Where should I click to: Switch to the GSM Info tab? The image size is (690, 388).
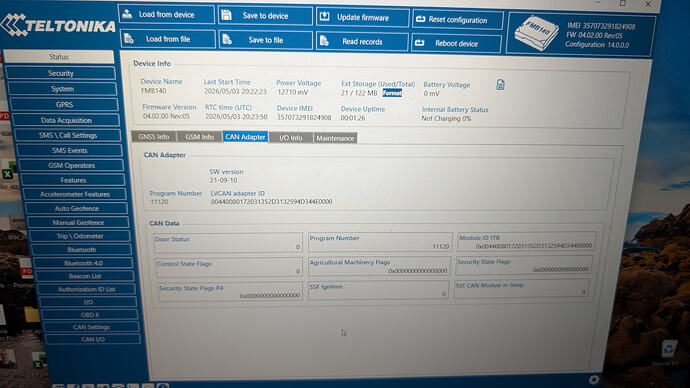[x=199, y=137]
